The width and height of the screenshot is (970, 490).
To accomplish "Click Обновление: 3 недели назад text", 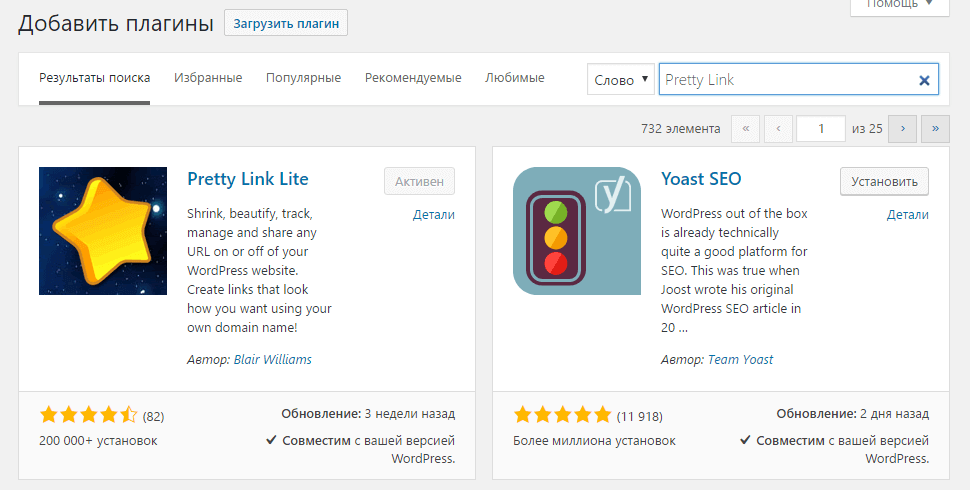I will click(x=368, y=413).
